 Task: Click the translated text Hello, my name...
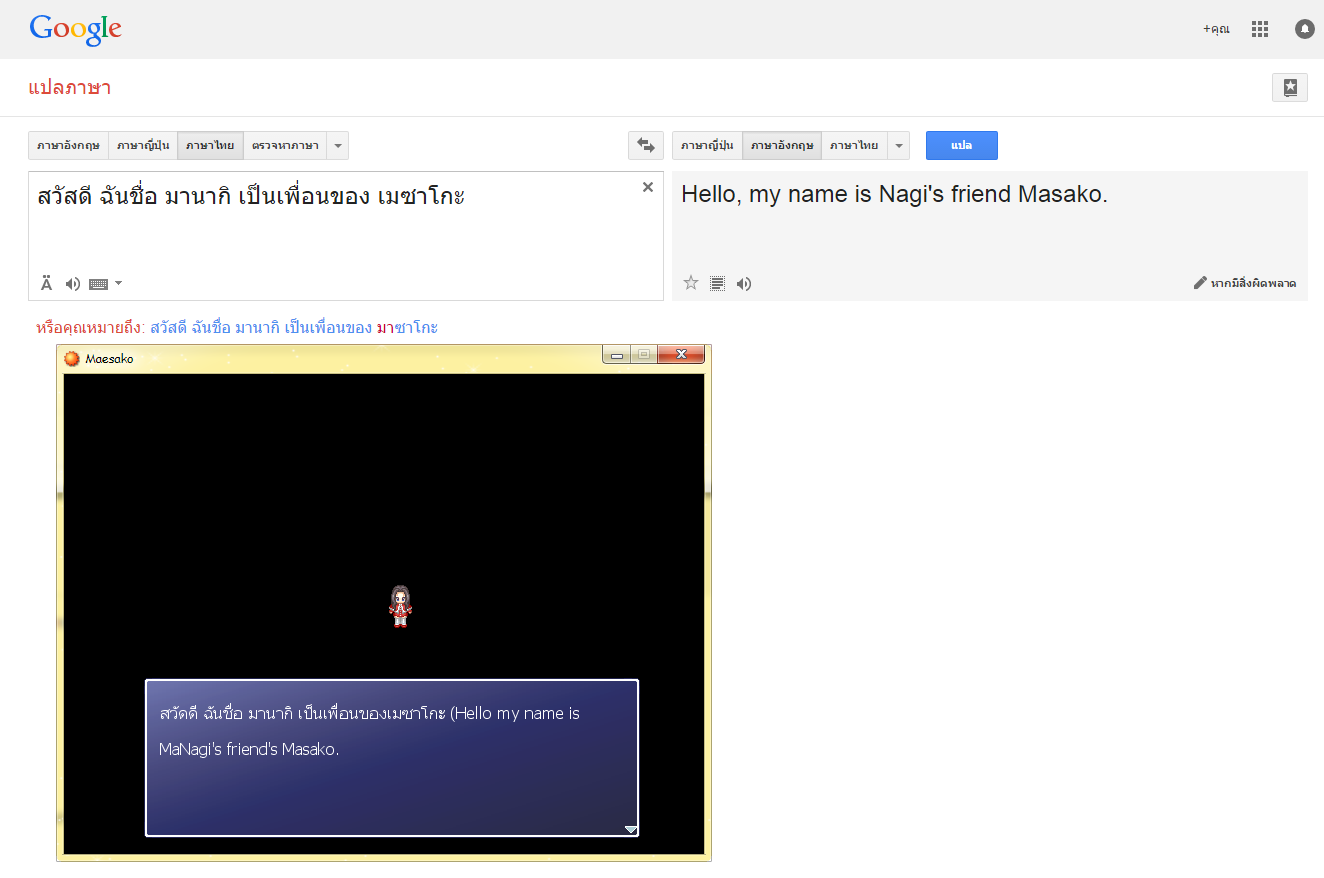point(895,194)
